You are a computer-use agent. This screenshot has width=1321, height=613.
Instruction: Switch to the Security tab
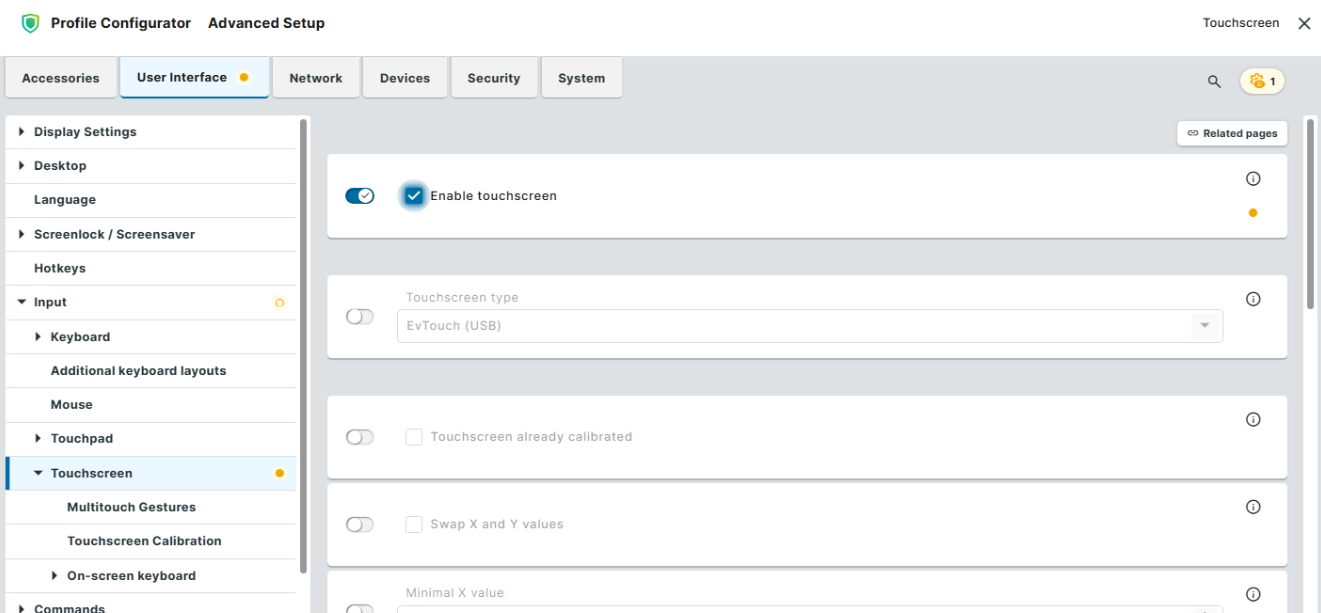tap(494, 78)
